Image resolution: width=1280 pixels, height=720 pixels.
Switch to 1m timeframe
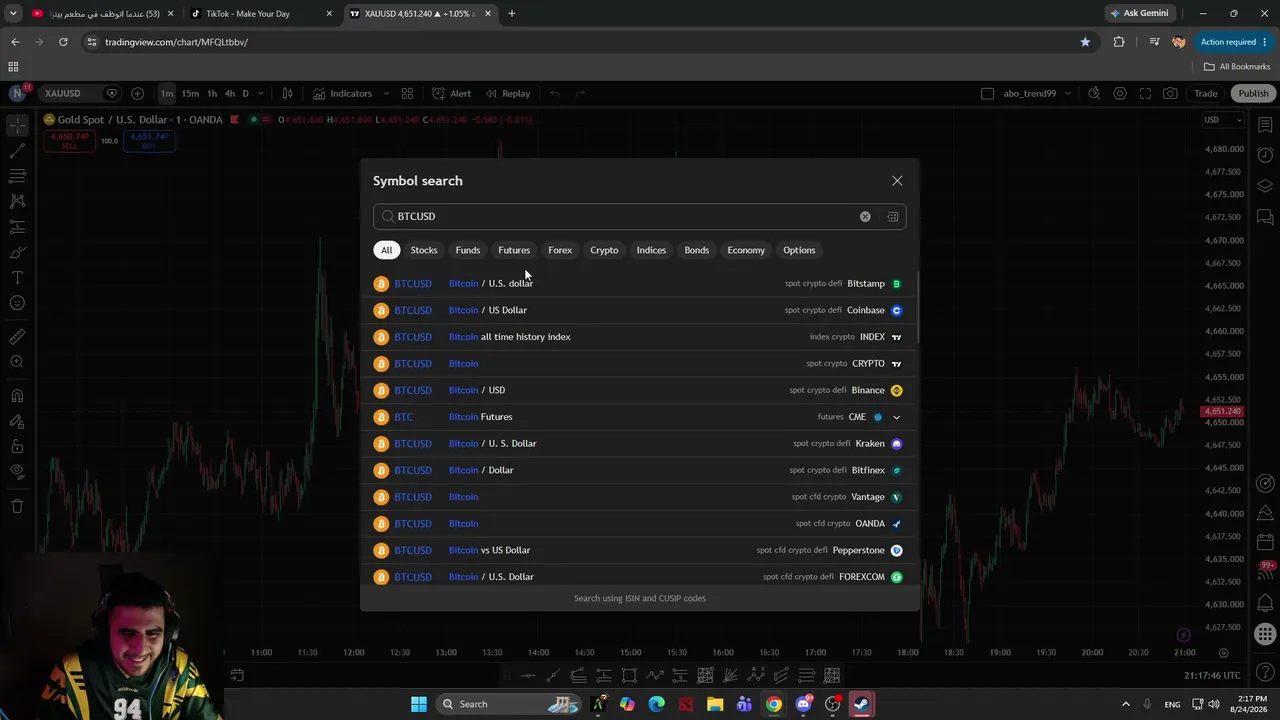167,93
